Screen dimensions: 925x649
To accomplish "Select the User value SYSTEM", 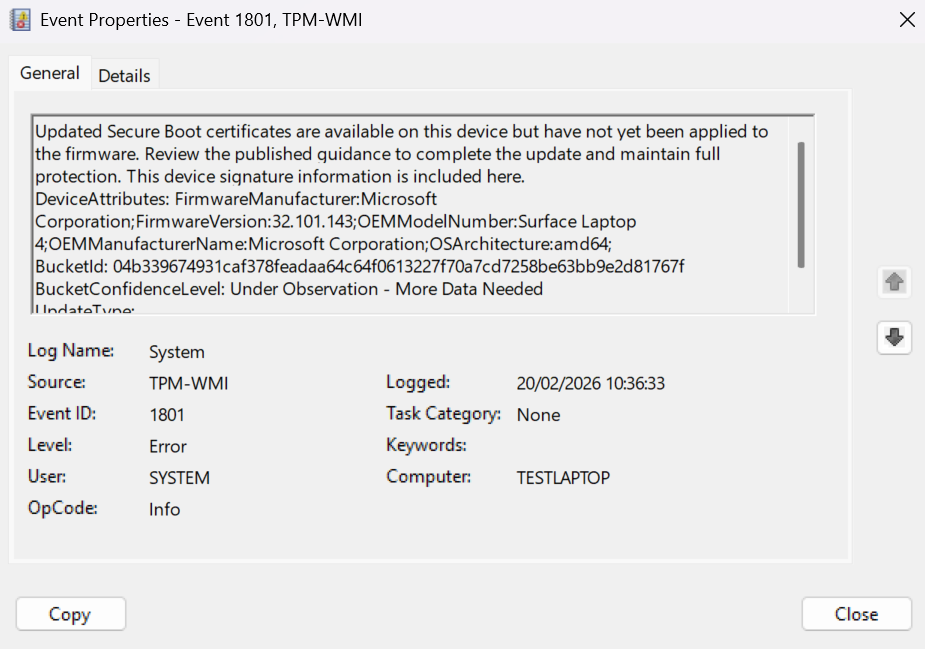I will [x=179, y=478].
